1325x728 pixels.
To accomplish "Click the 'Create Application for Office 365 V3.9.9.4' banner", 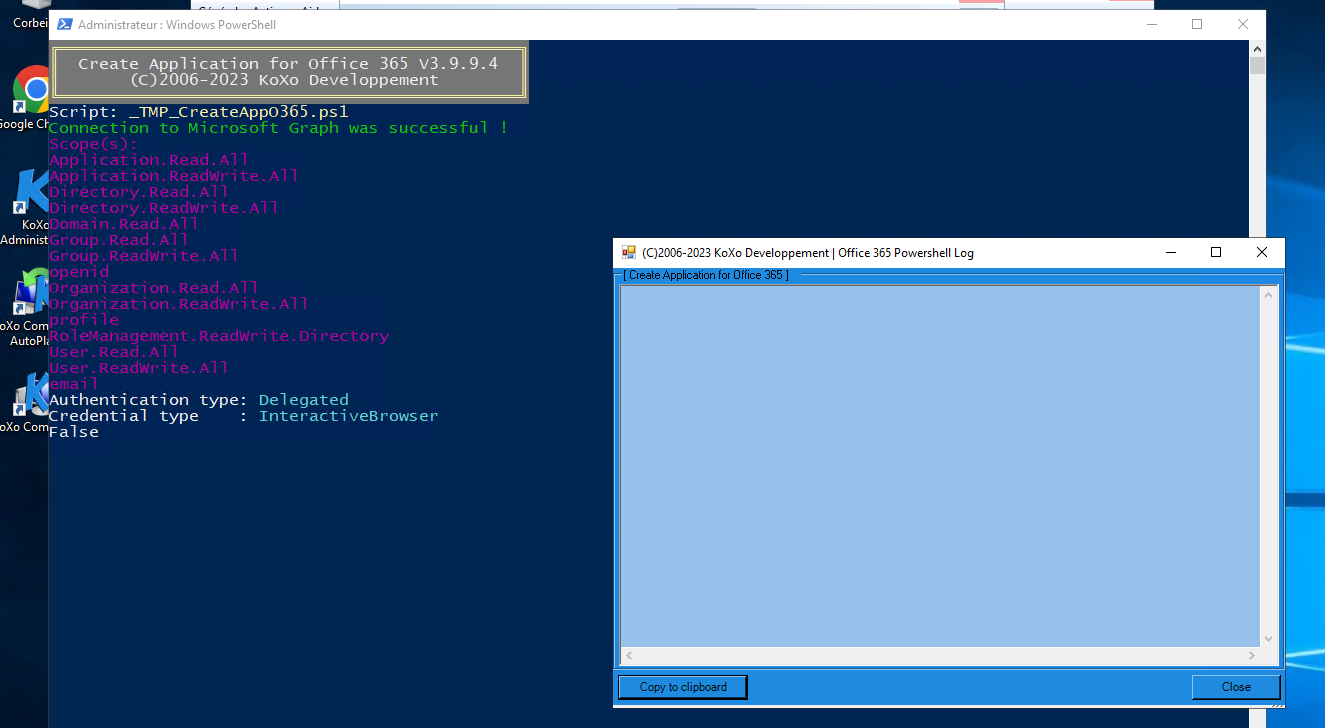I will click(288, 63).
